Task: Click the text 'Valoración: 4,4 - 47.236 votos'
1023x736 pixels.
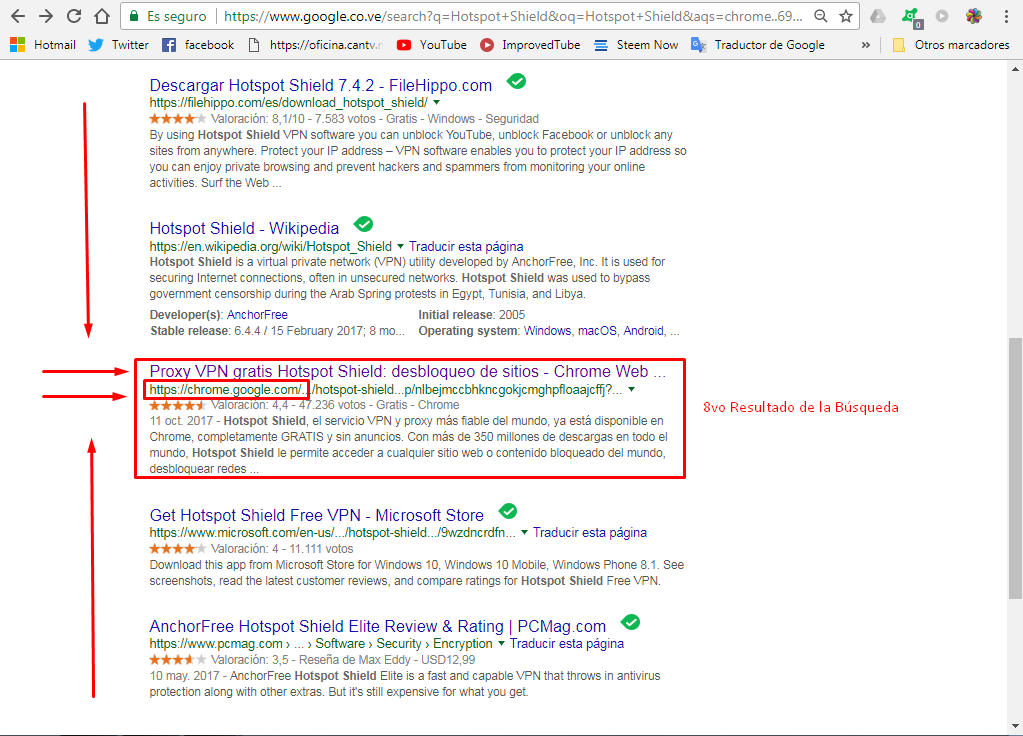Action: (x=288, y=405)
